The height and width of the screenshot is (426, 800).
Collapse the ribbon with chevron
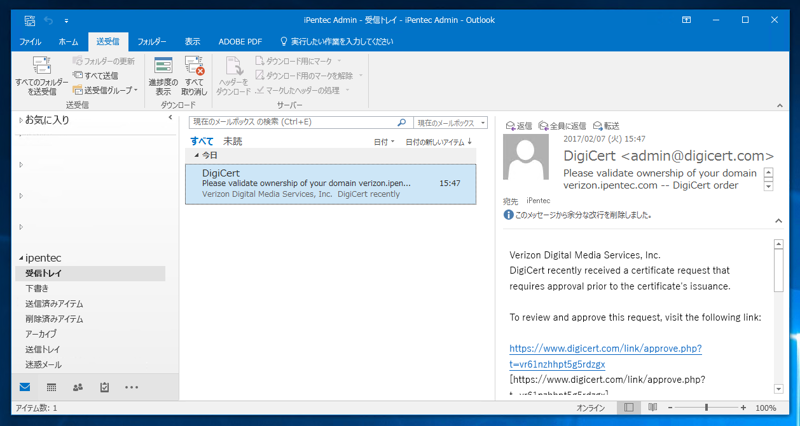(x=780, y=106)
